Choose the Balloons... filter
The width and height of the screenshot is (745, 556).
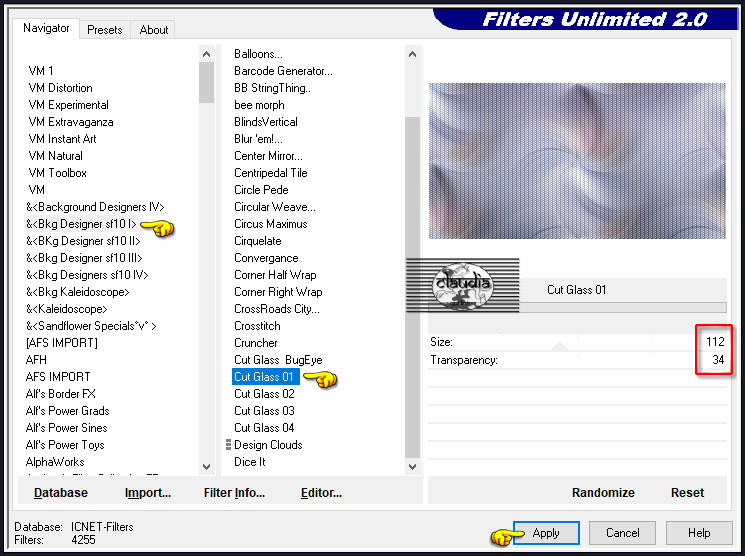coord(258,54)
